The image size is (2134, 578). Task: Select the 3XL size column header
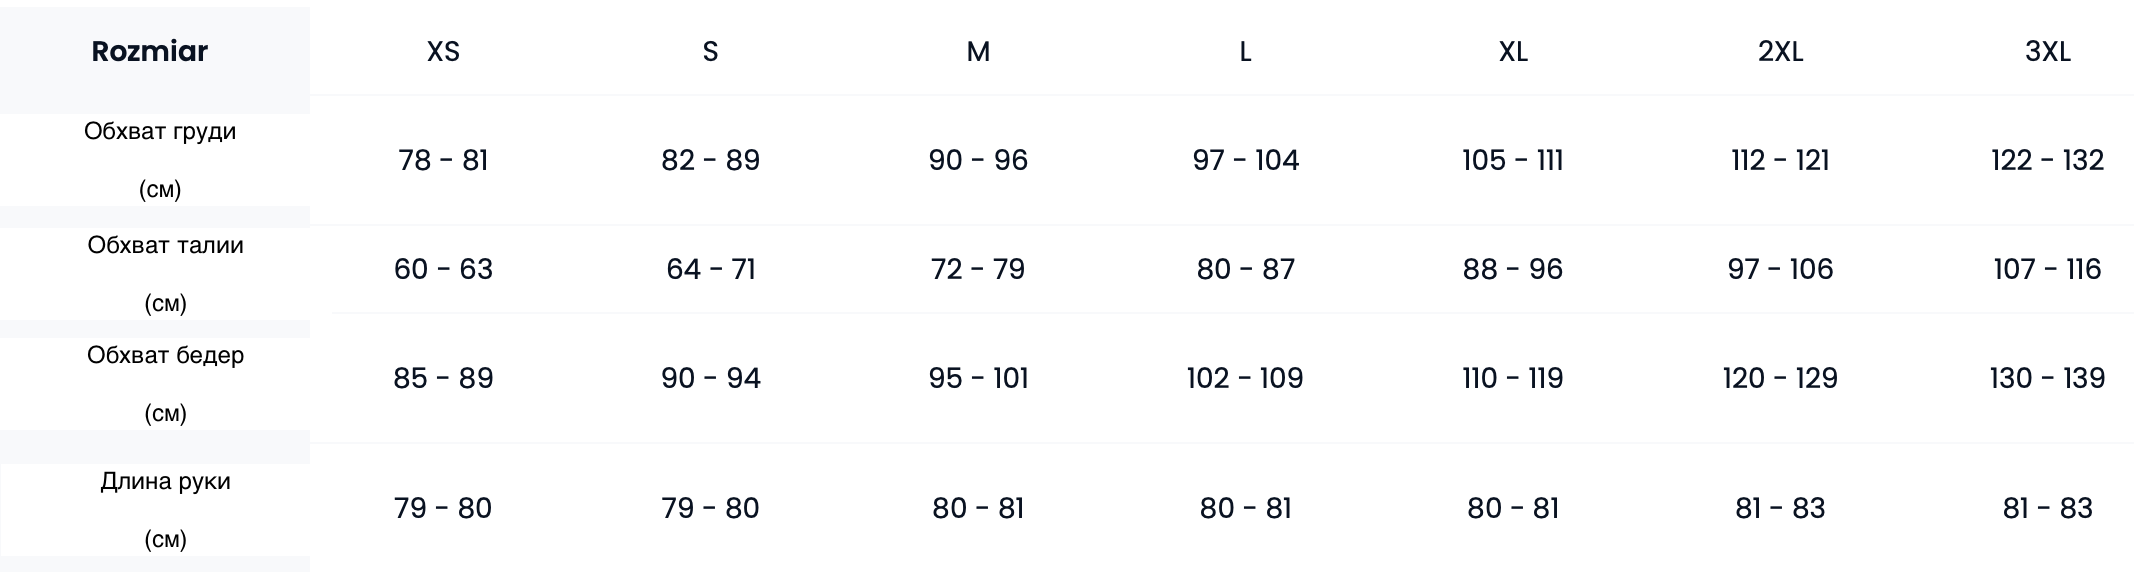(x=2047, y=52)
